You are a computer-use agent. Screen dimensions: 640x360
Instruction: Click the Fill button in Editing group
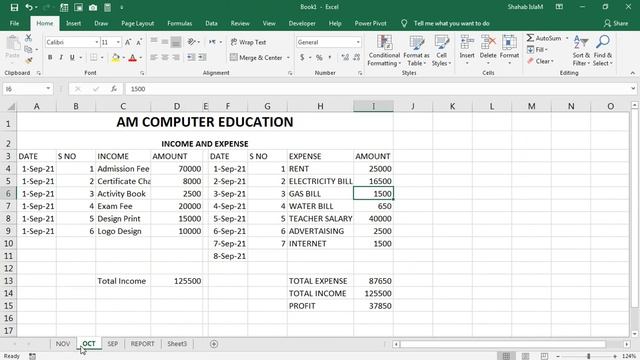tap(537, 49)
